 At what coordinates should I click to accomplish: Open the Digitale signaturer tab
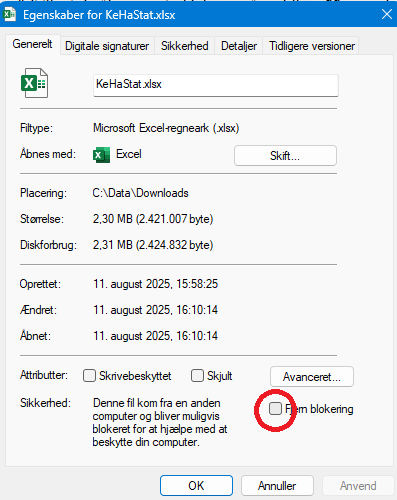pyautogui.click(x=107, y=46)
